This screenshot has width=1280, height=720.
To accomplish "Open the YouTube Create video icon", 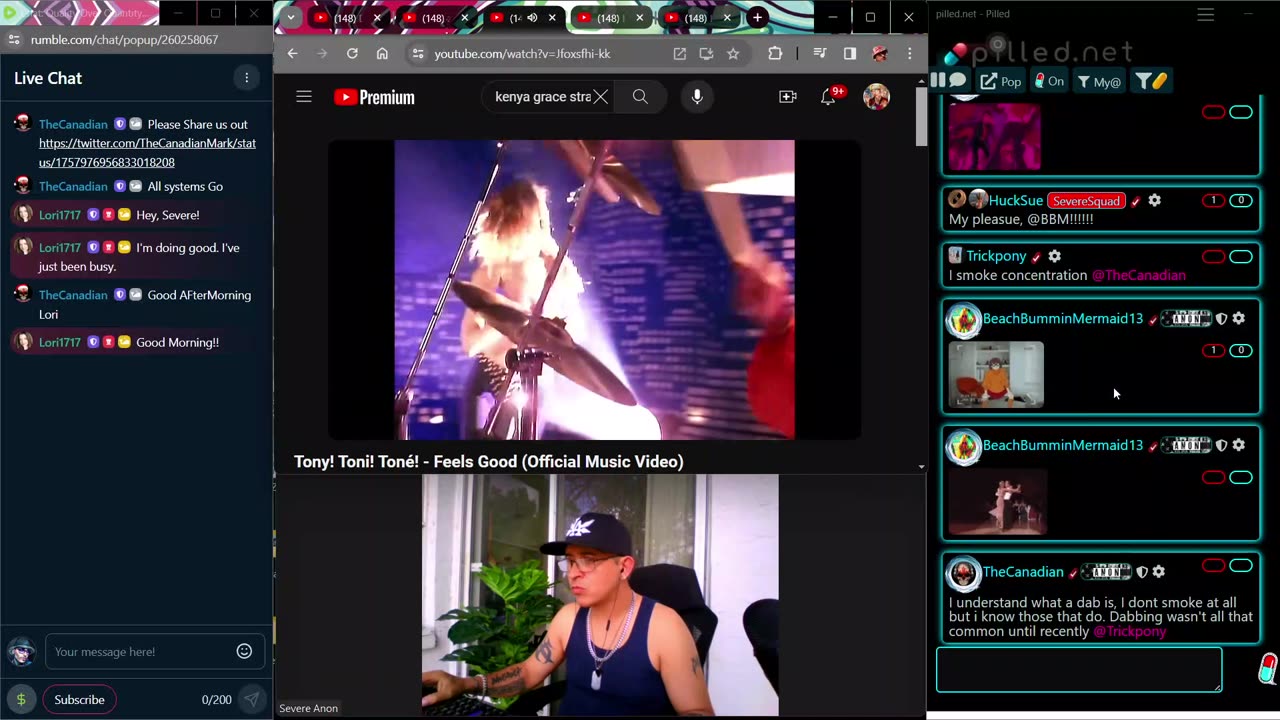I will click(788, 97).
